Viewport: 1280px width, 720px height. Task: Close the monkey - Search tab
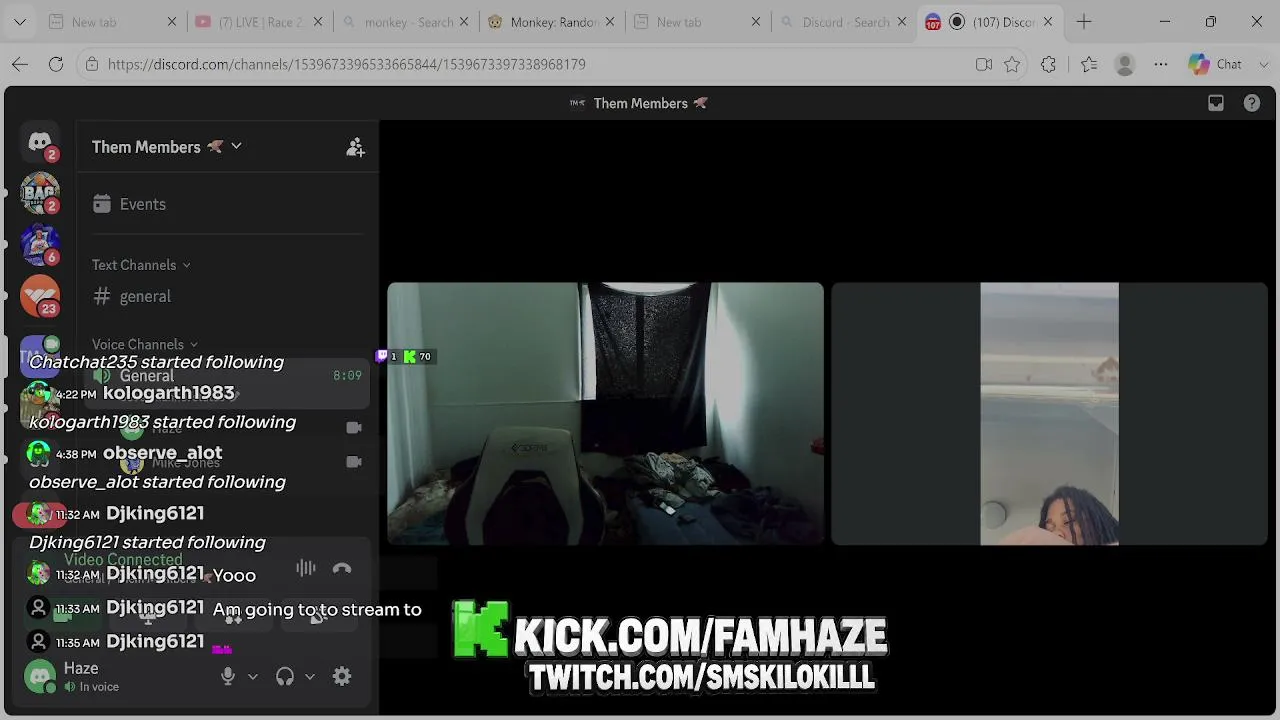click(463, 22)
